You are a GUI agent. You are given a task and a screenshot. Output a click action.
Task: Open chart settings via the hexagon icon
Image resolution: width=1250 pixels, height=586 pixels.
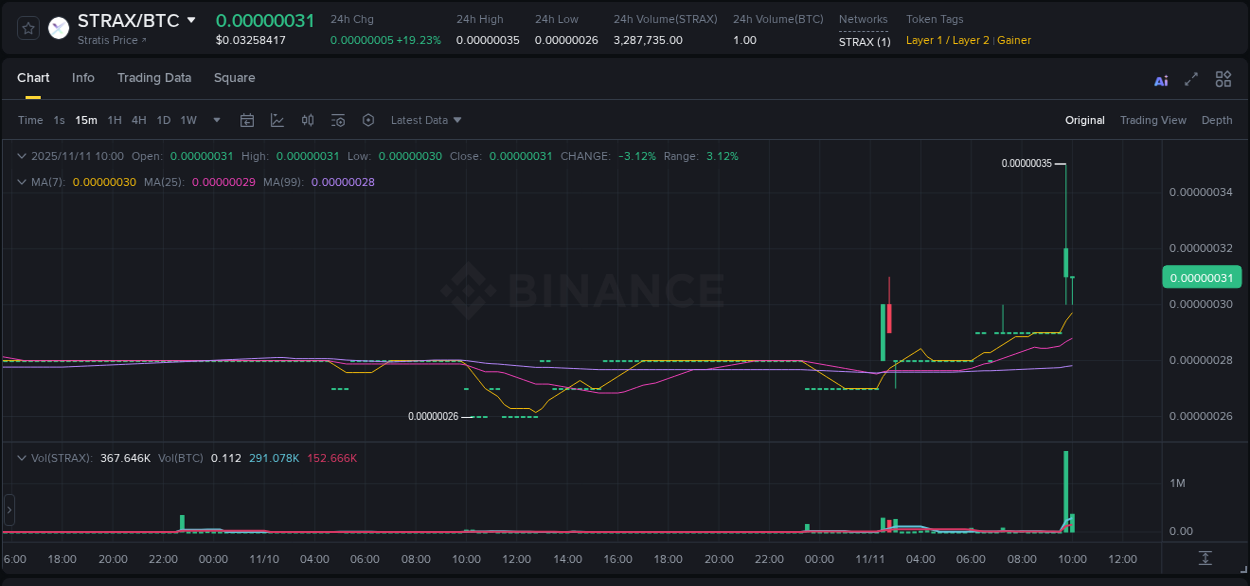point(368,119)
